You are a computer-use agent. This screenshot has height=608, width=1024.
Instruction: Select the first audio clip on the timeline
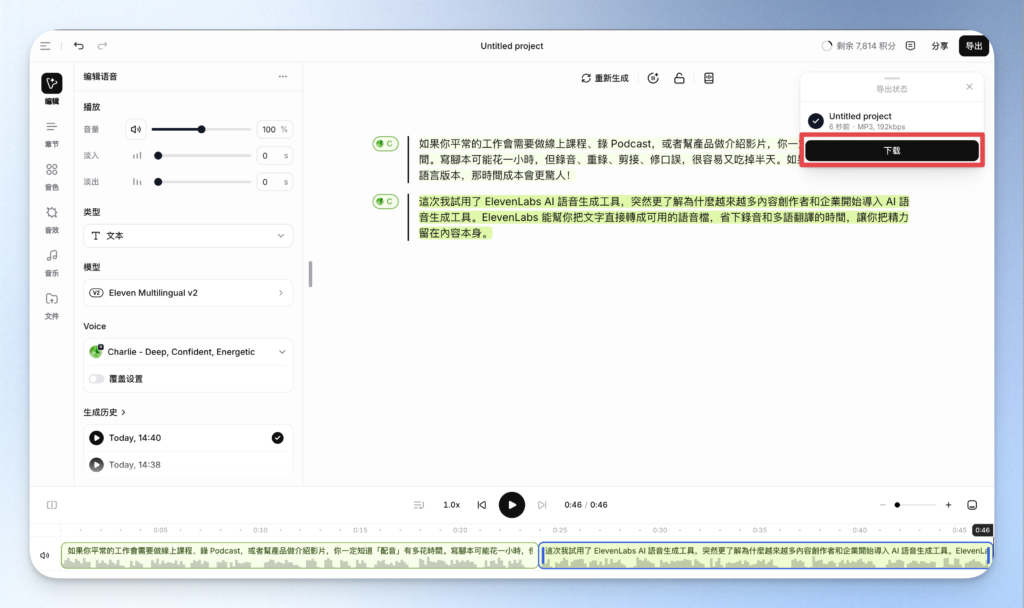(299, 555)
